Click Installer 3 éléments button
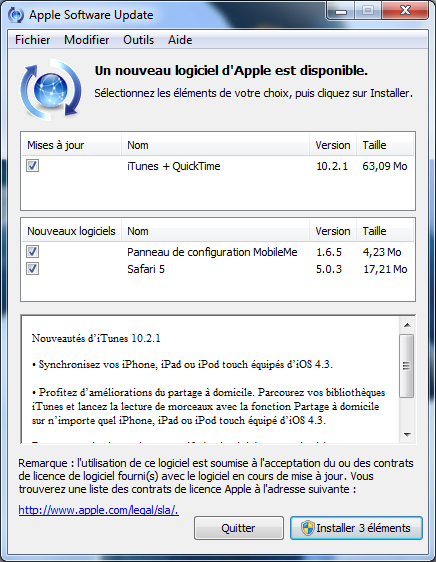The image size is (436, 562). click(x=356, y=528)
